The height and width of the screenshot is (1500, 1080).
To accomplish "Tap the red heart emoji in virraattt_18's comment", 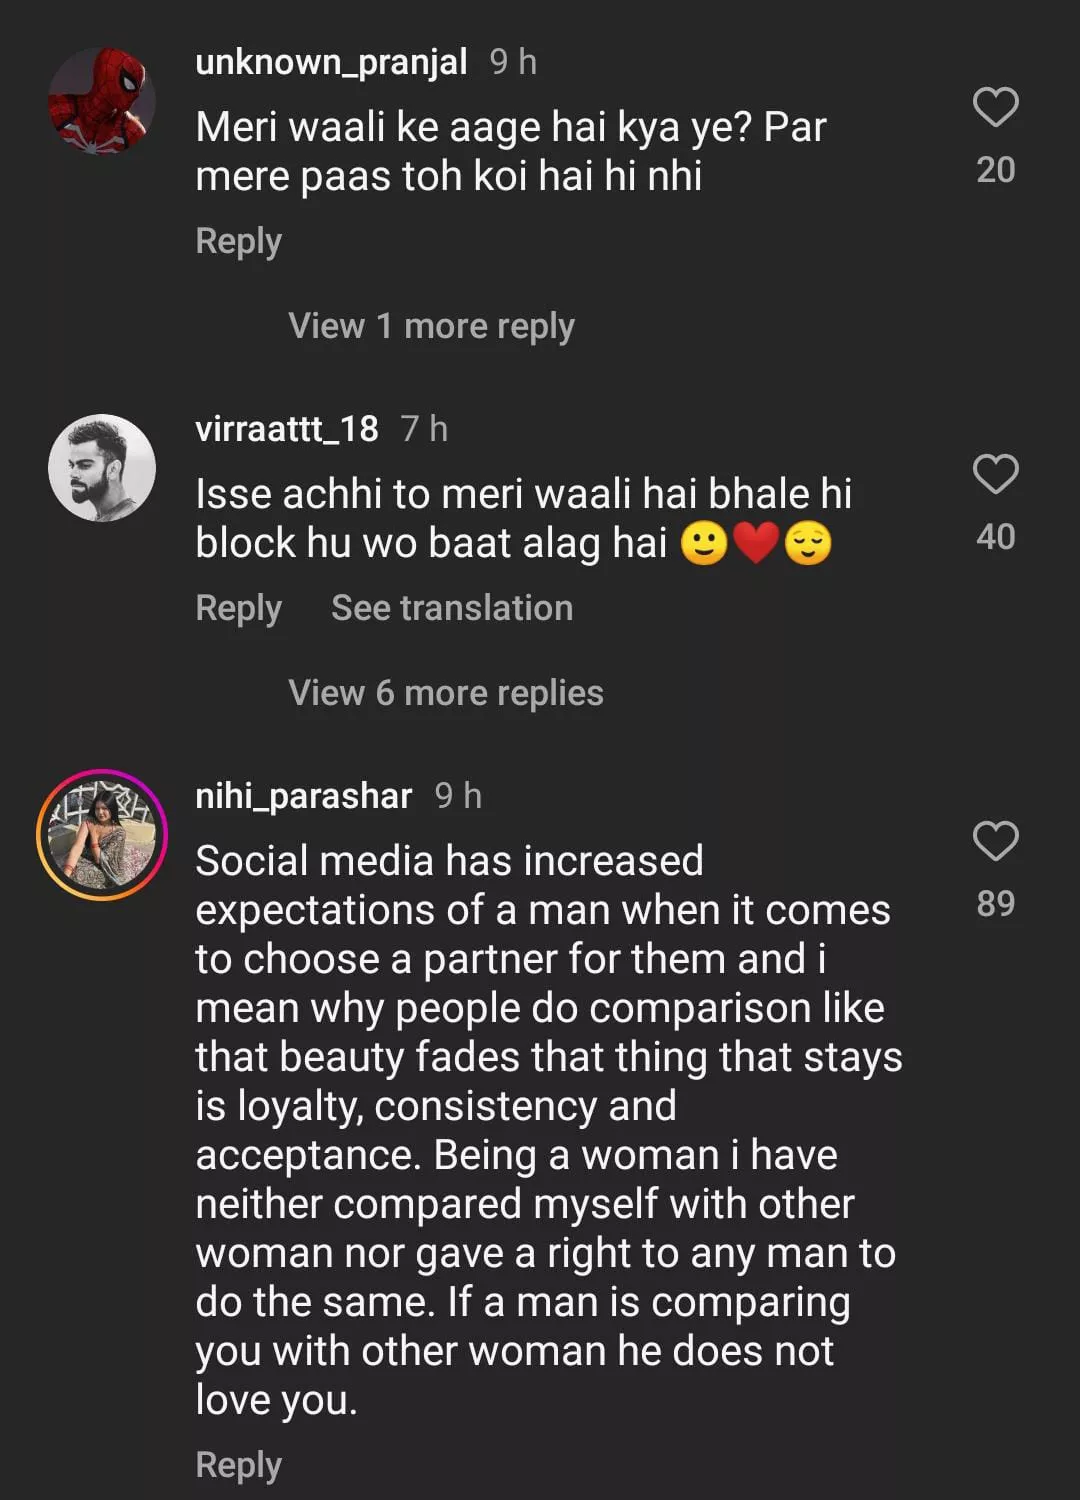I will pos(756,544).
